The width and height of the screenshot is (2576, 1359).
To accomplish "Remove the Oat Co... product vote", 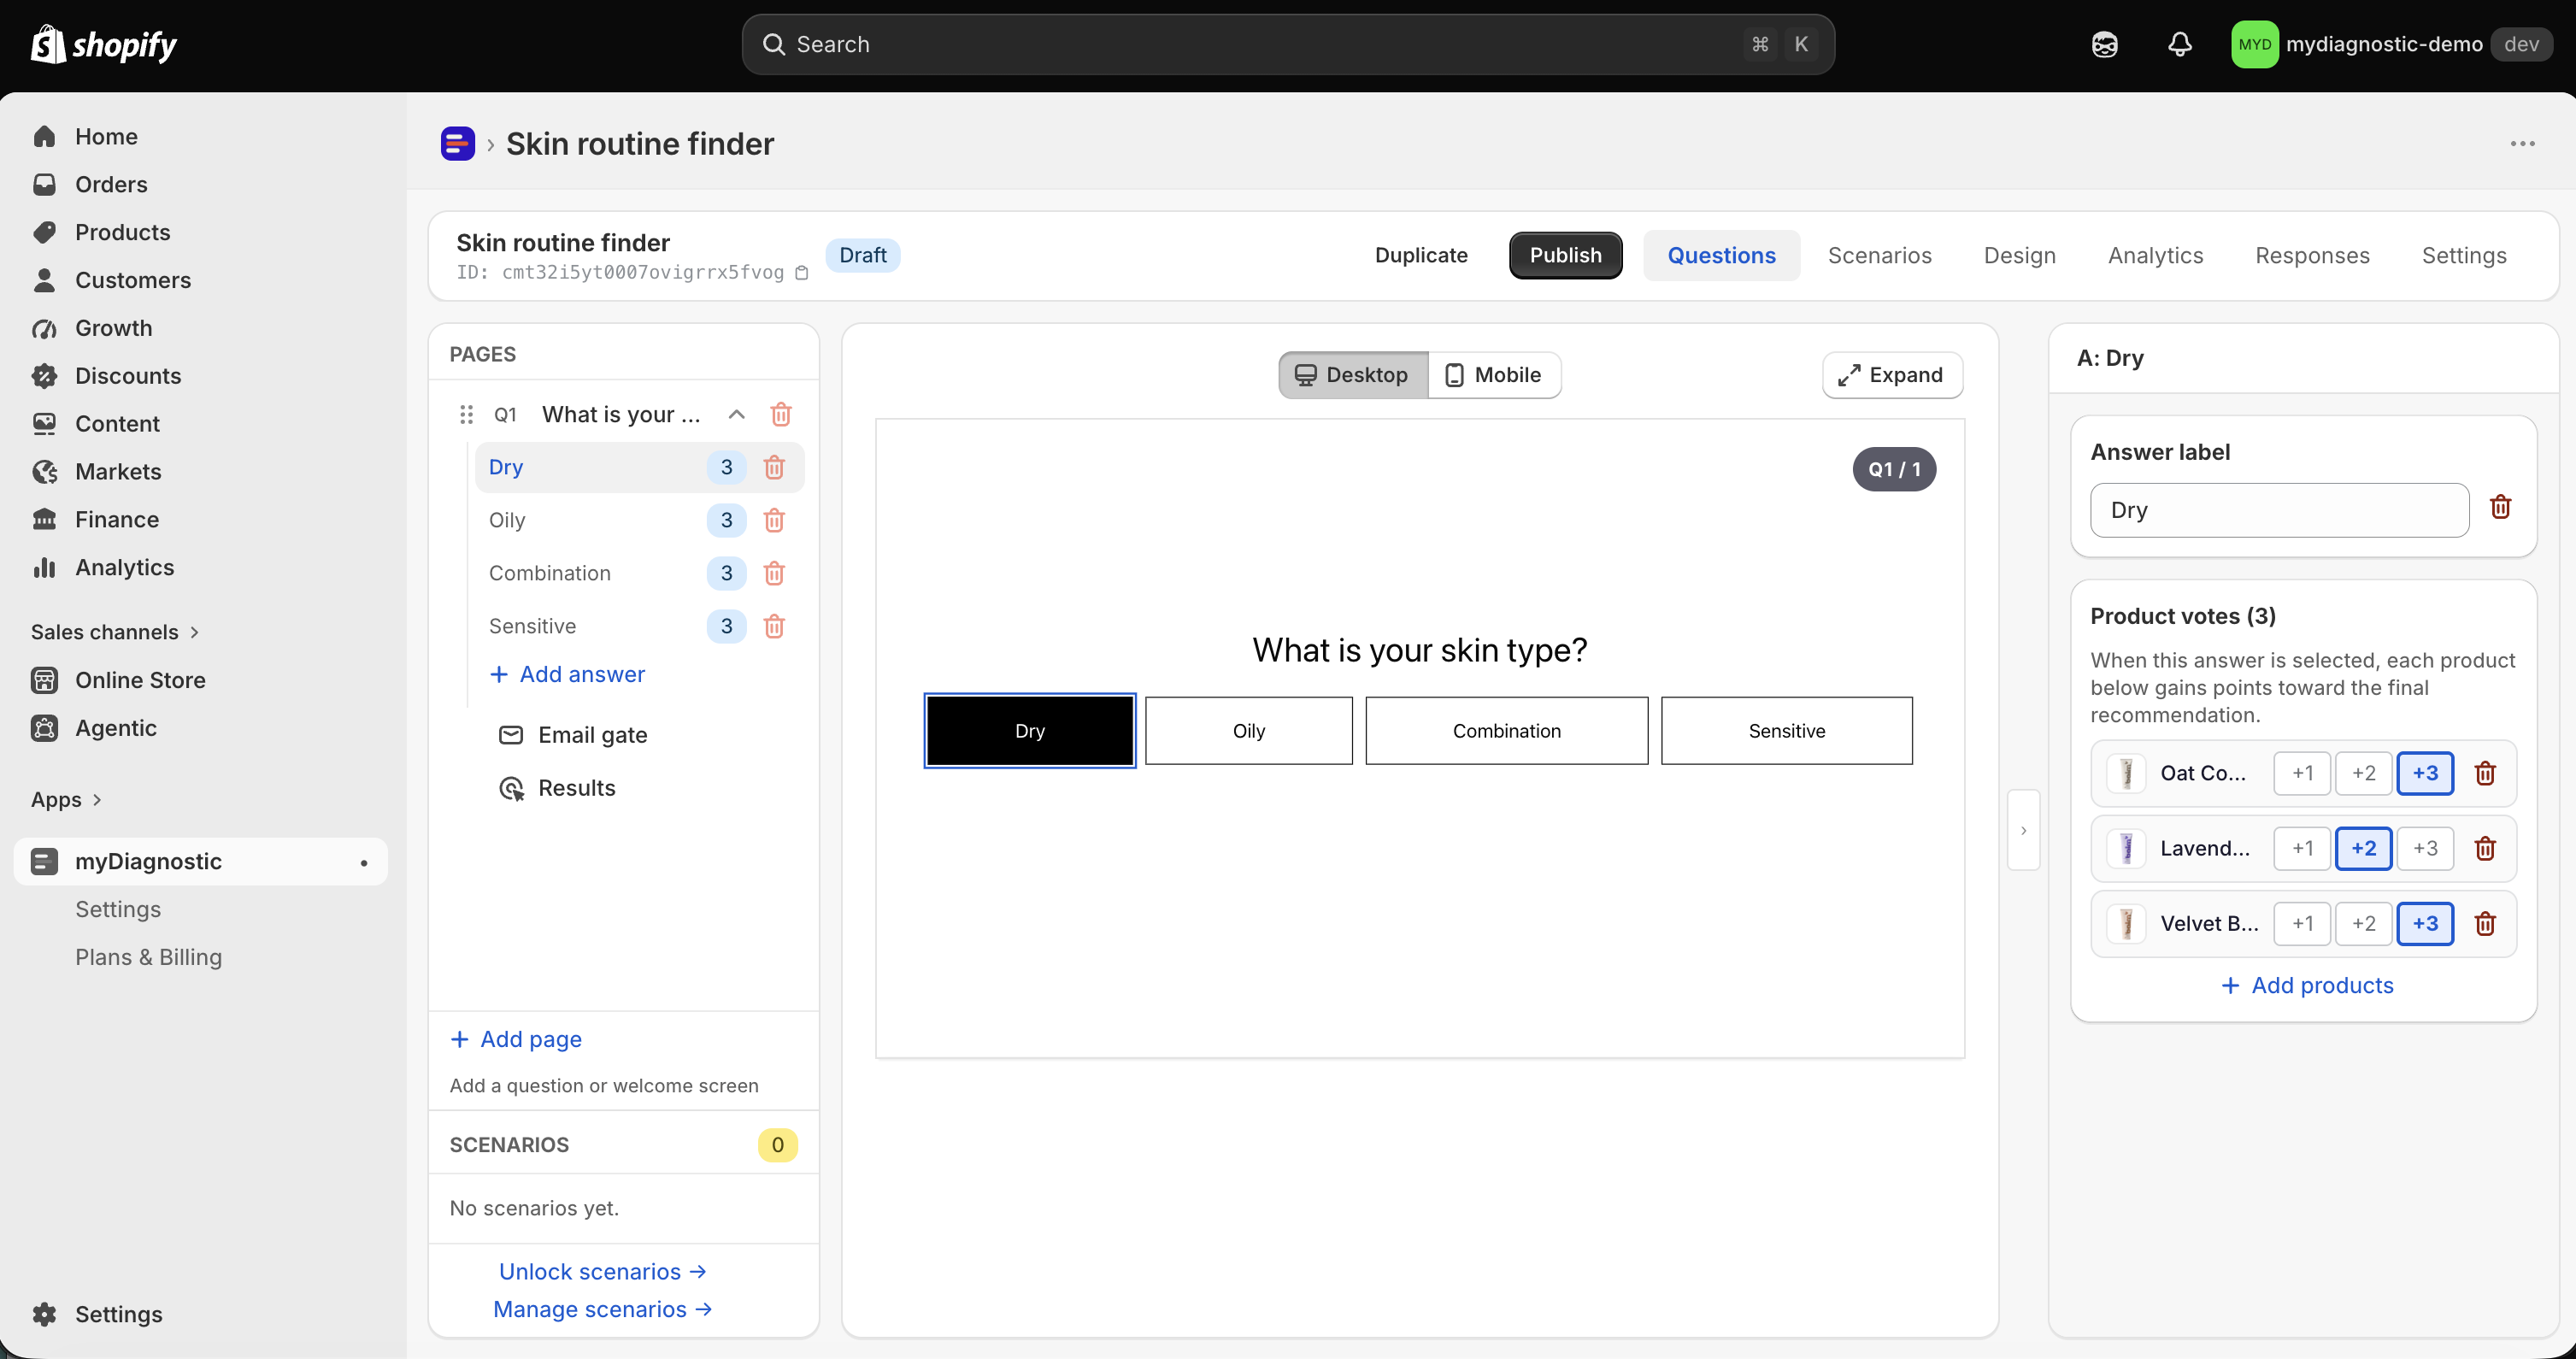I will point(2485,773).
